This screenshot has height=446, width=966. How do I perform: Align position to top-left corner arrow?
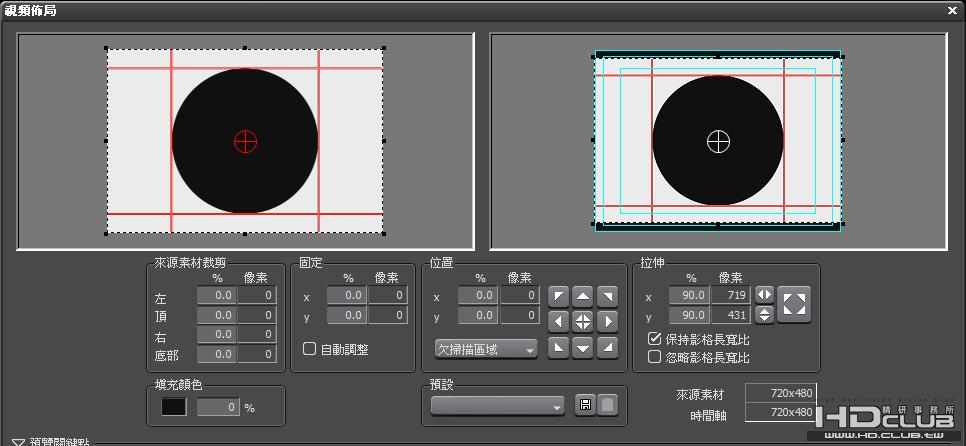(x=559, y=296)
